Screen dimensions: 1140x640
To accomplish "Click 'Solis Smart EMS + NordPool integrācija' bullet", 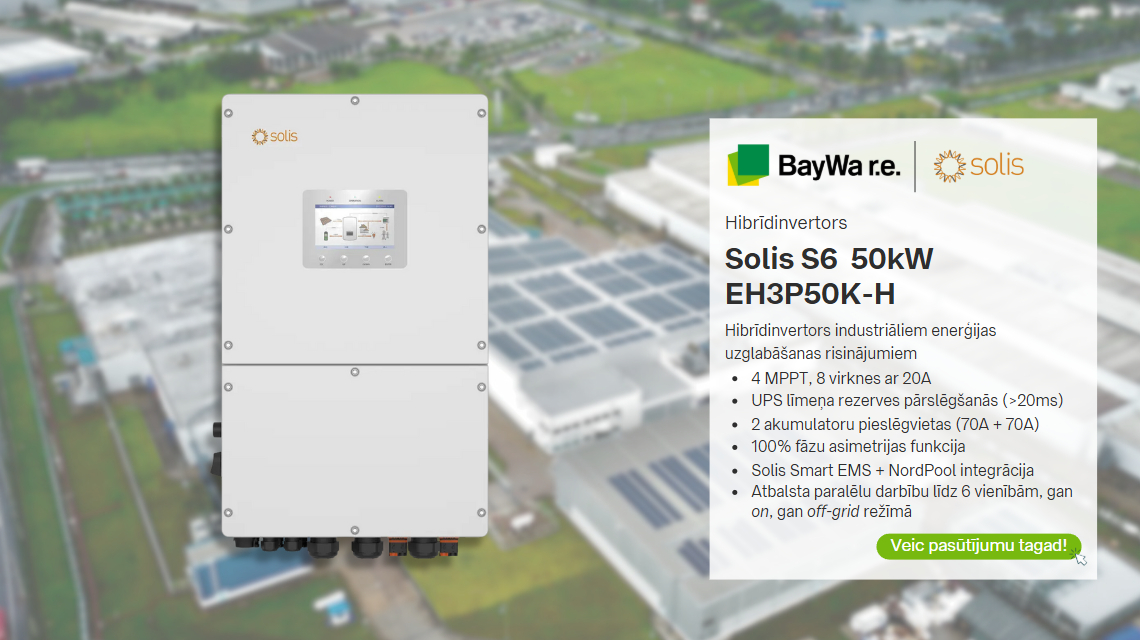I will click(892, 471).
